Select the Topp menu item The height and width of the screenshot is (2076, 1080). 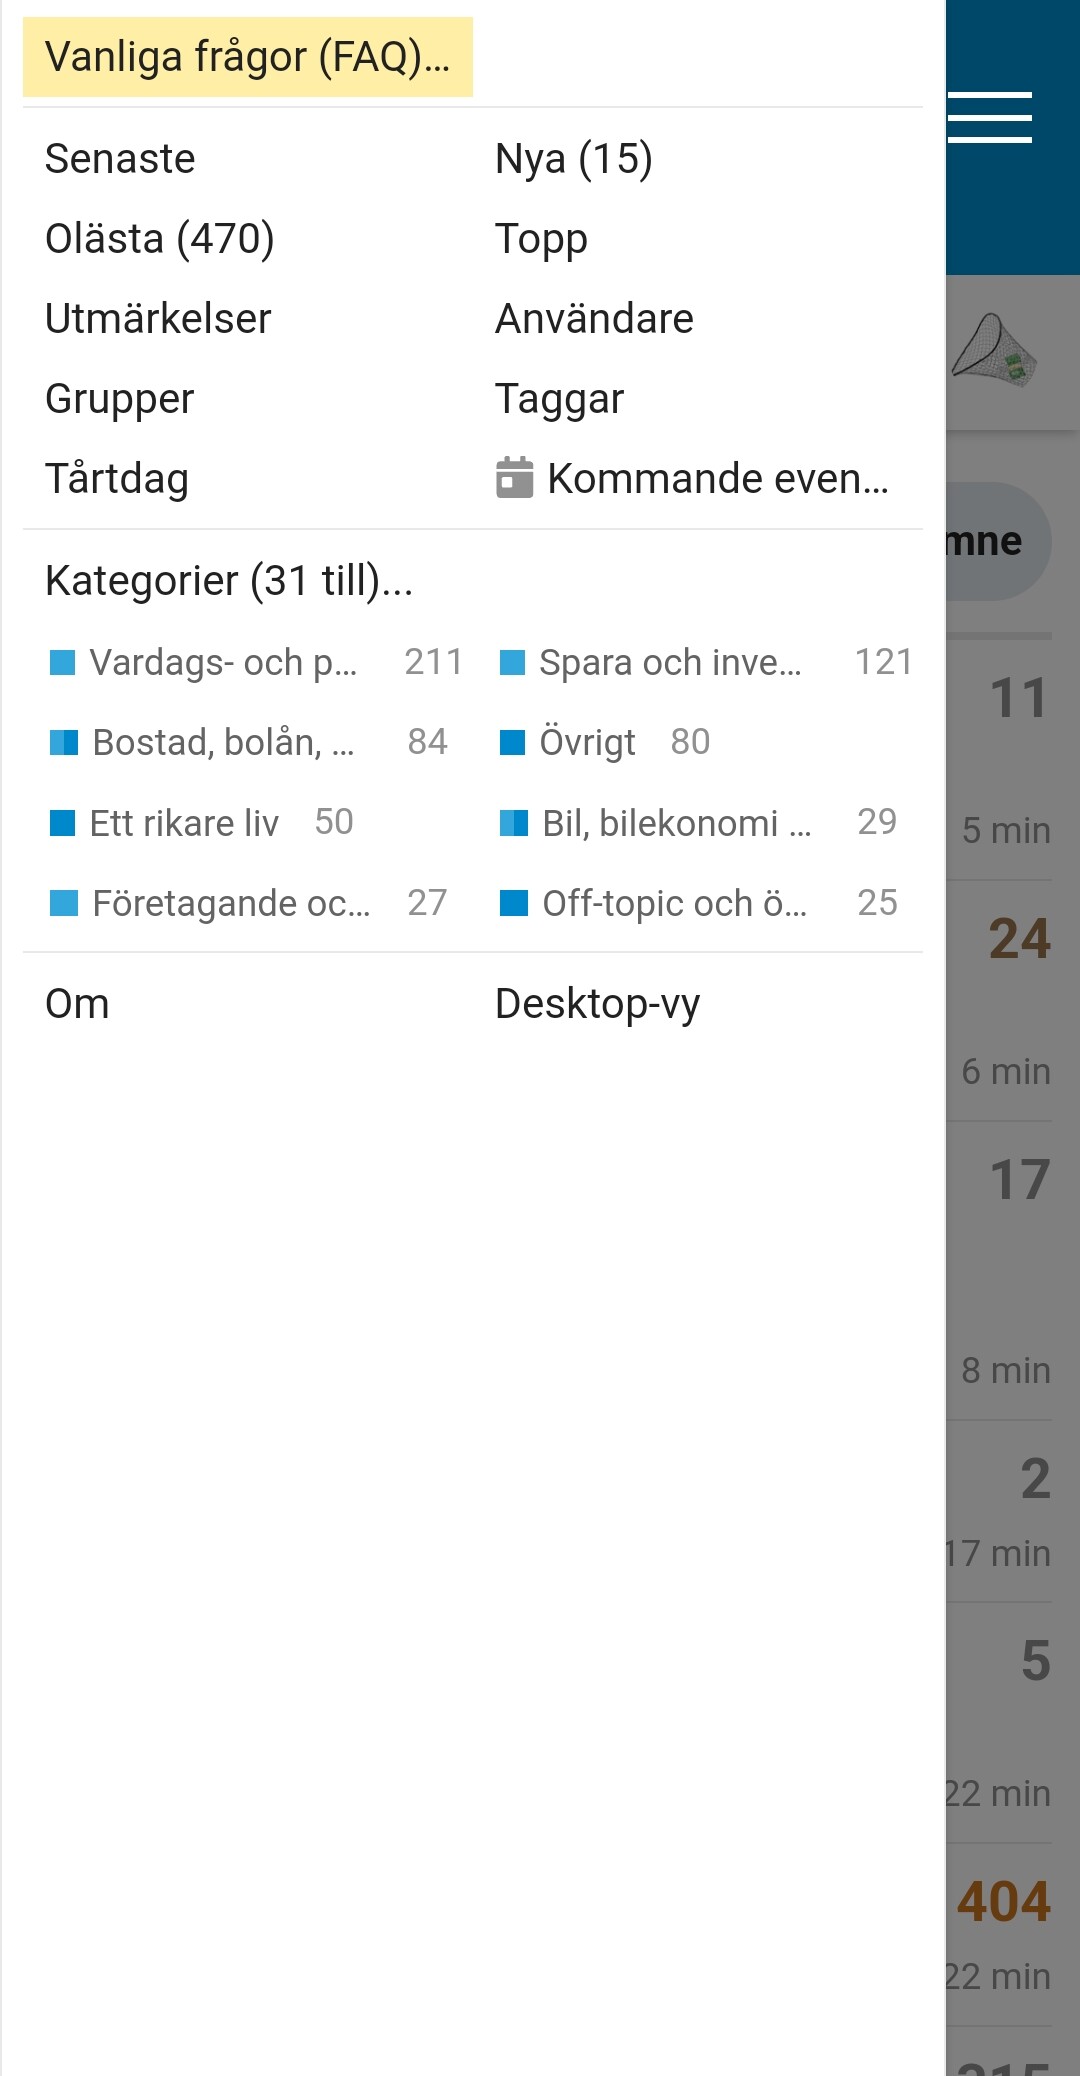541,239
